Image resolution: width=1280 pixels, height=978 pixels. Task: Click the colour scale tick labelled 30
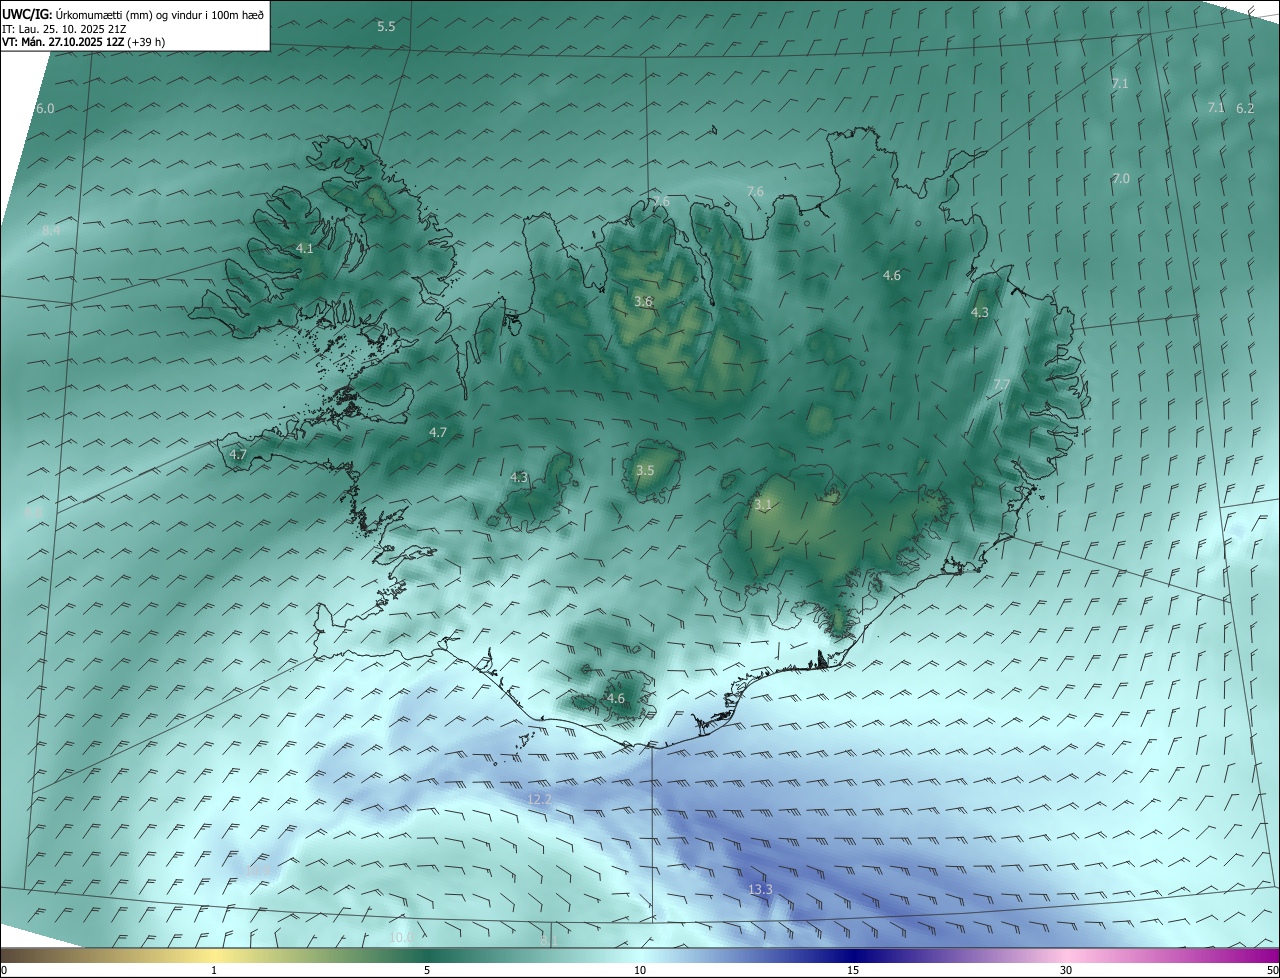pyautogui.click(x=1066, y=970)
